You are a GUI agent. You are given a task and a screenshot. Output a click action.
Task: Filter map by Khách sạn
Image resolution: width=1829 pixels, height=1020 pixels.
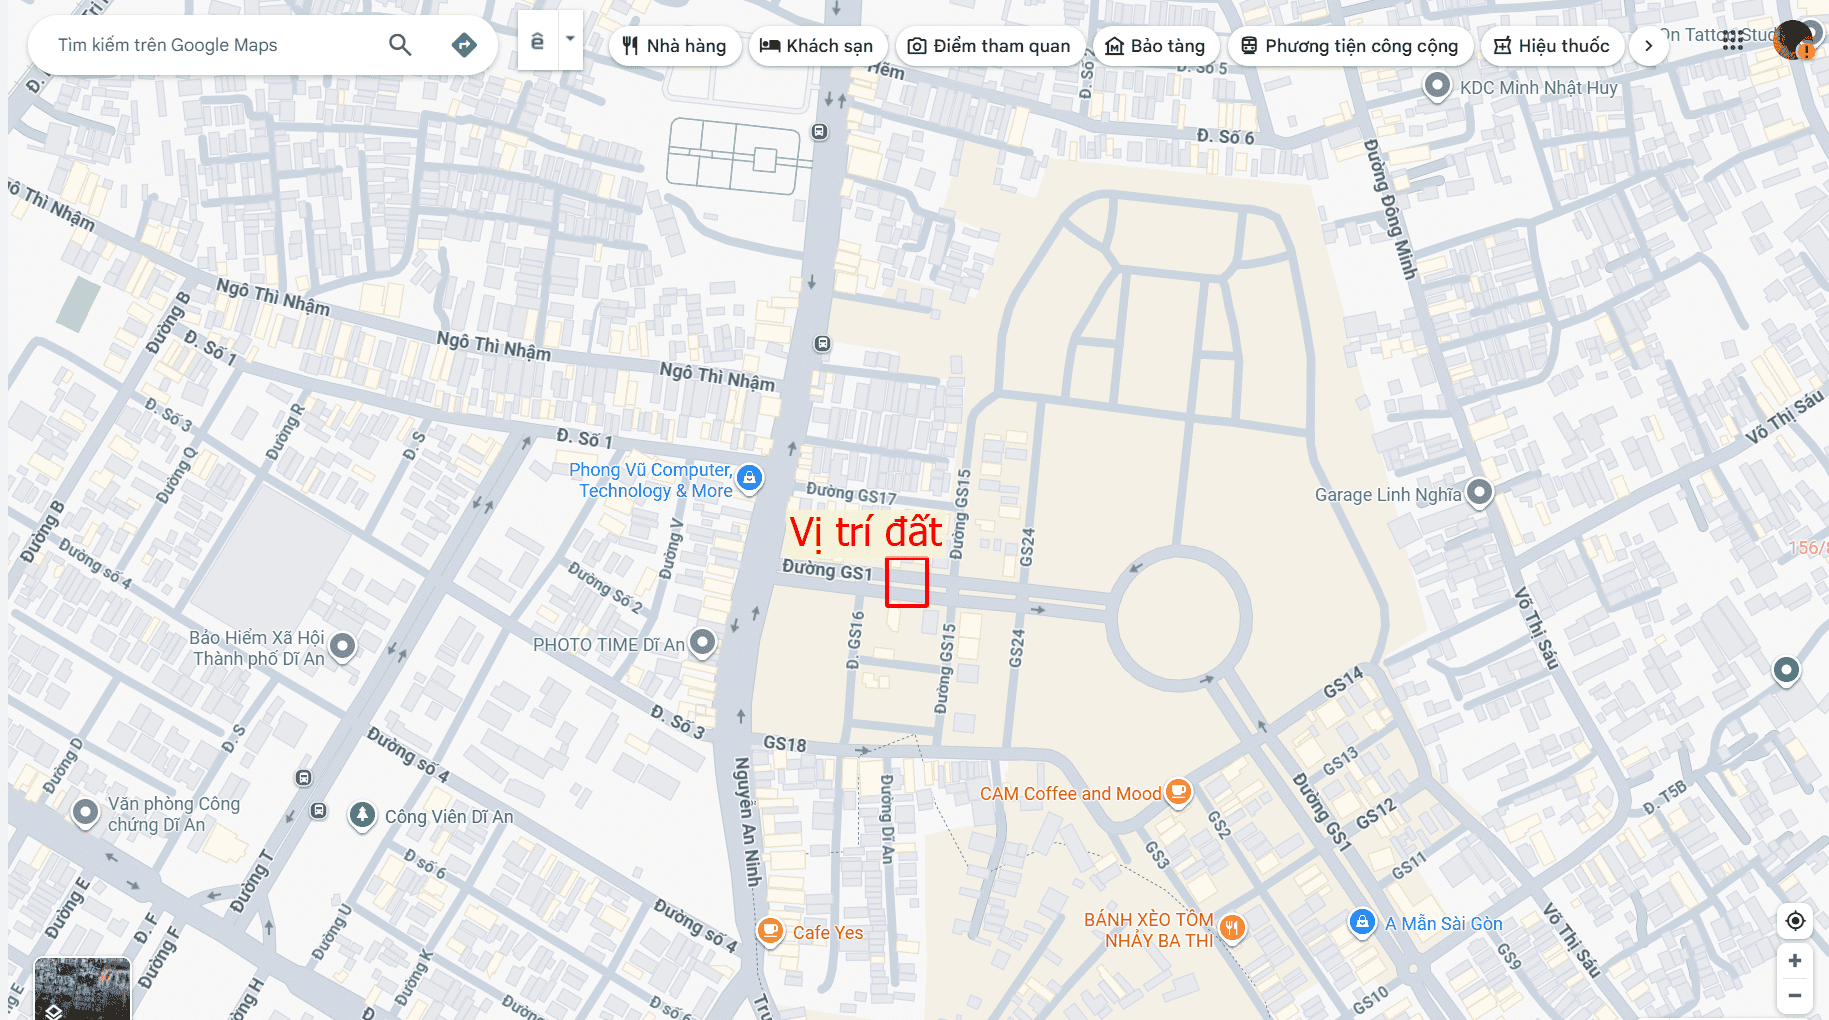(x=817, y=46)
